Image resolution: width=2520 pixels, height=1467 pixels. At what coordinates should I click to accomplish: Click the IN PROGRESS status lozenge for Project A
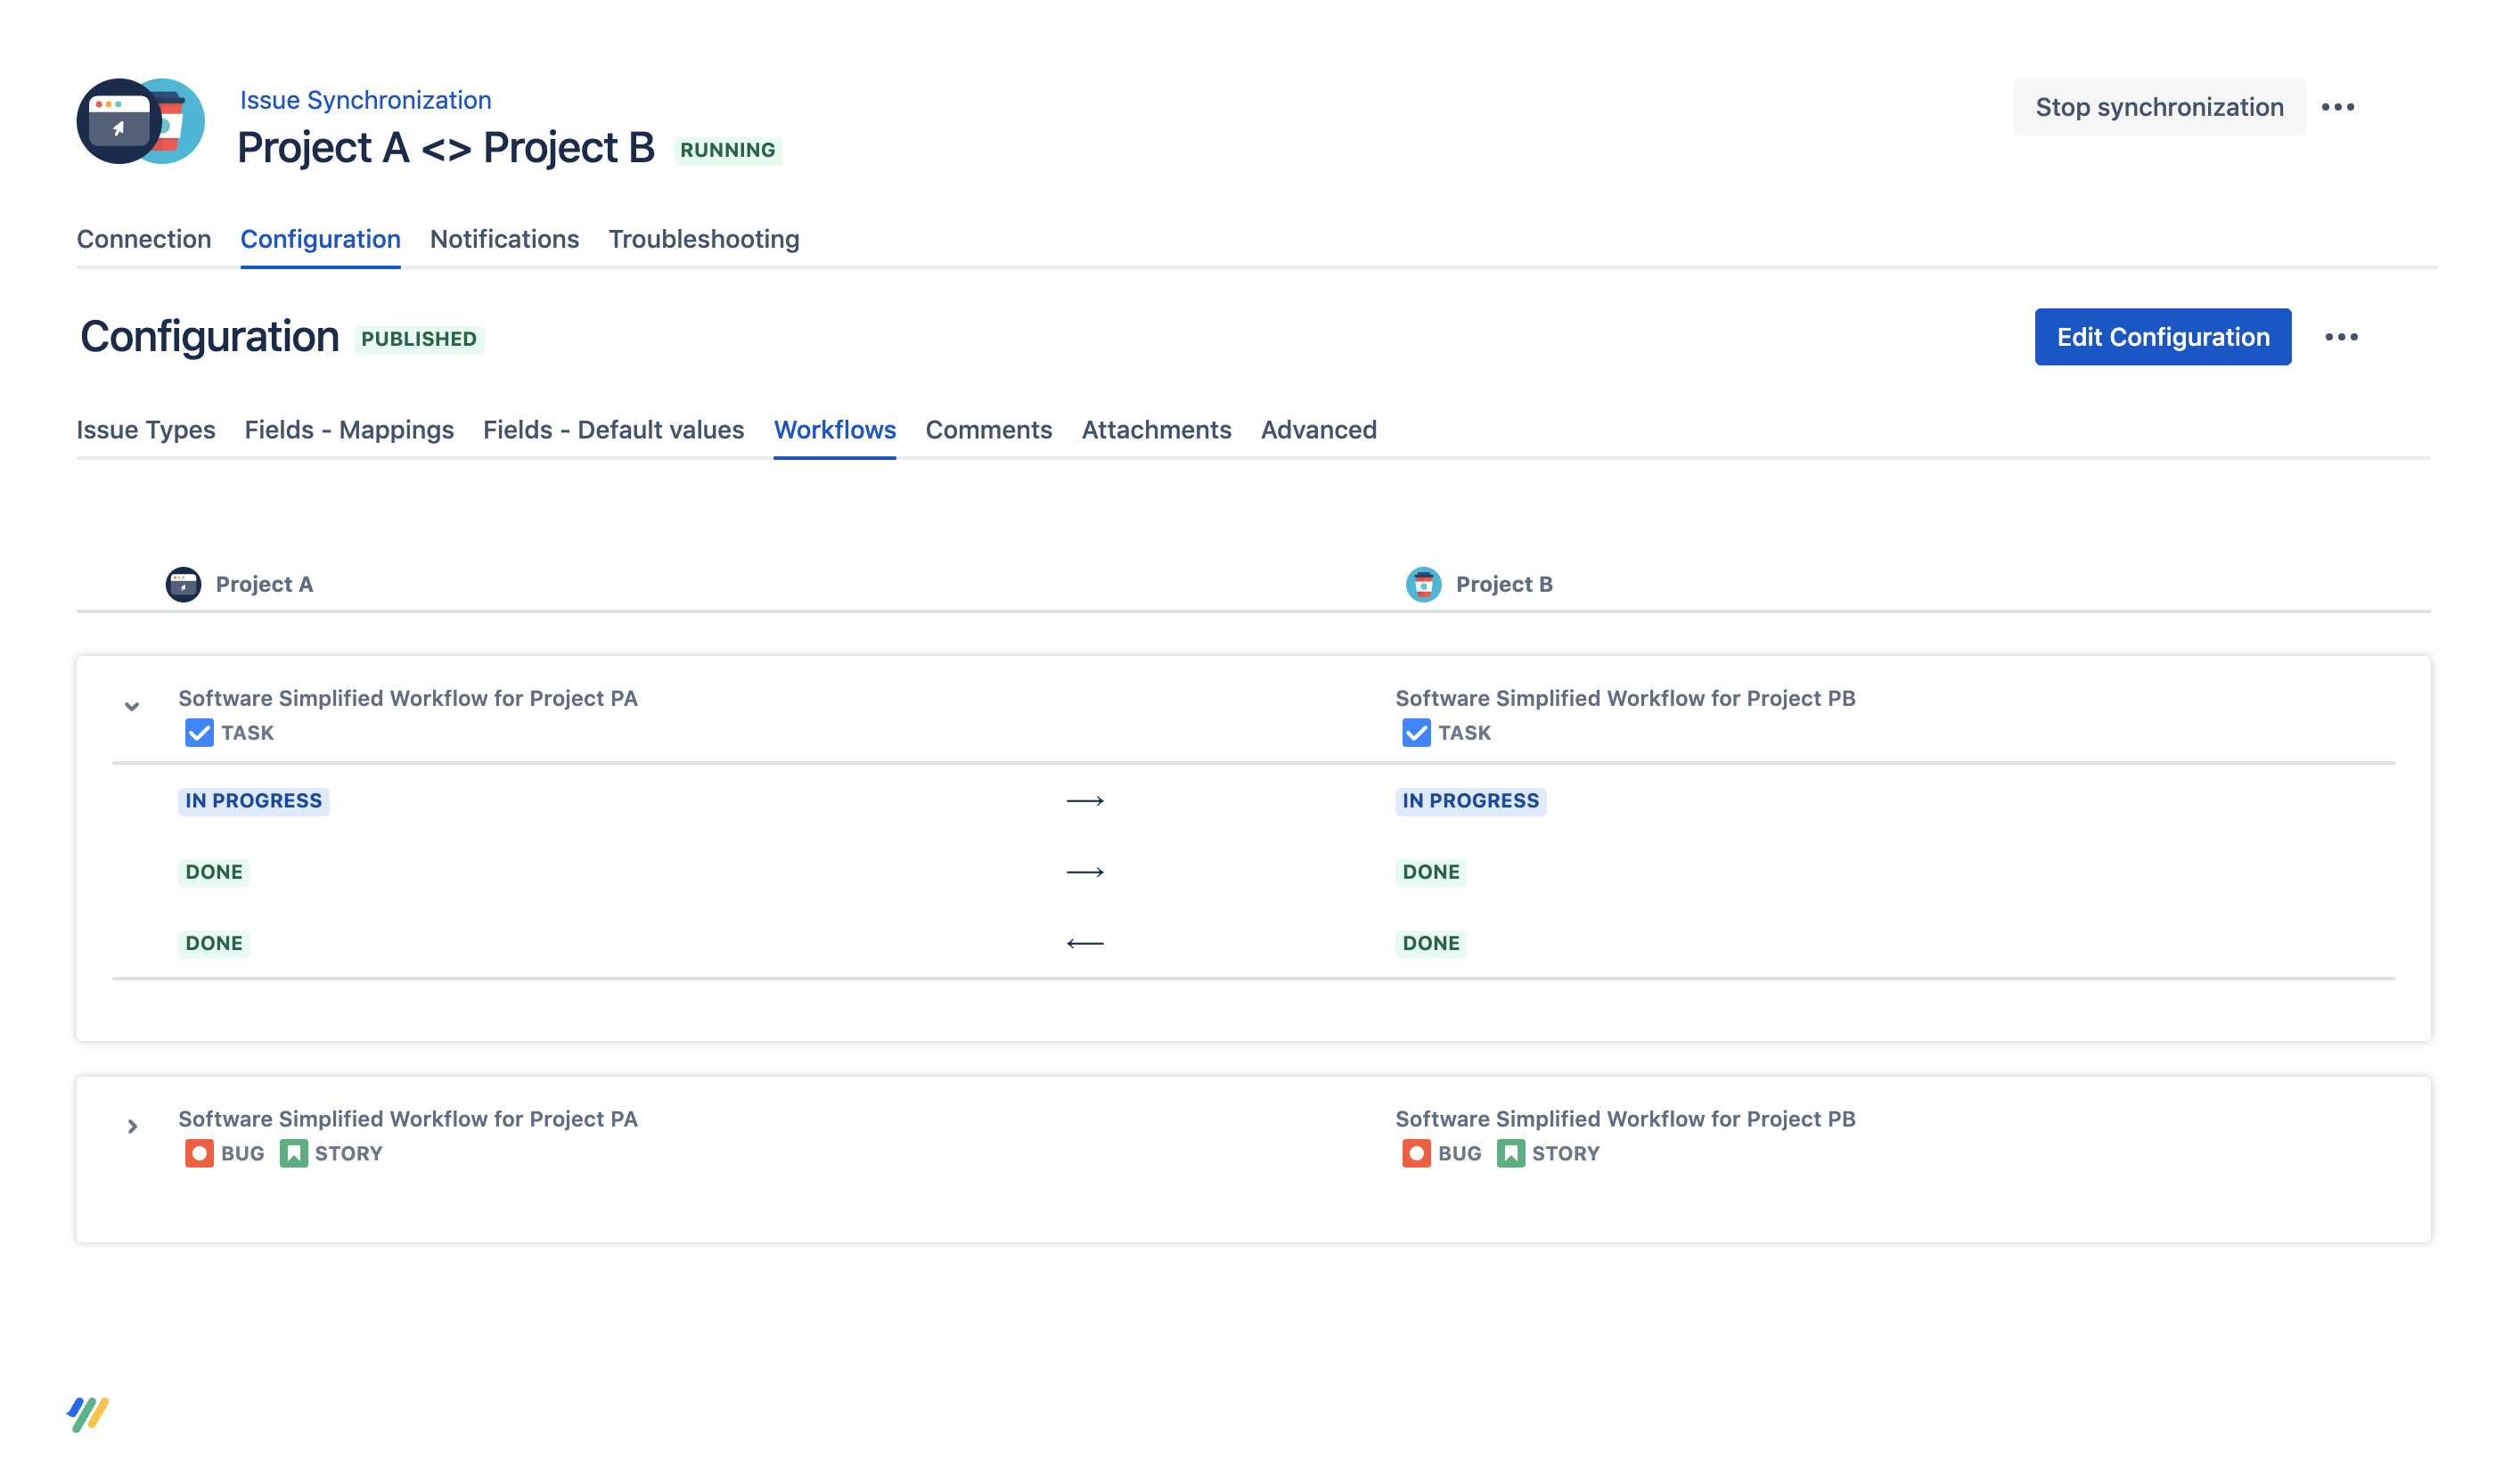tap(253, 800)
